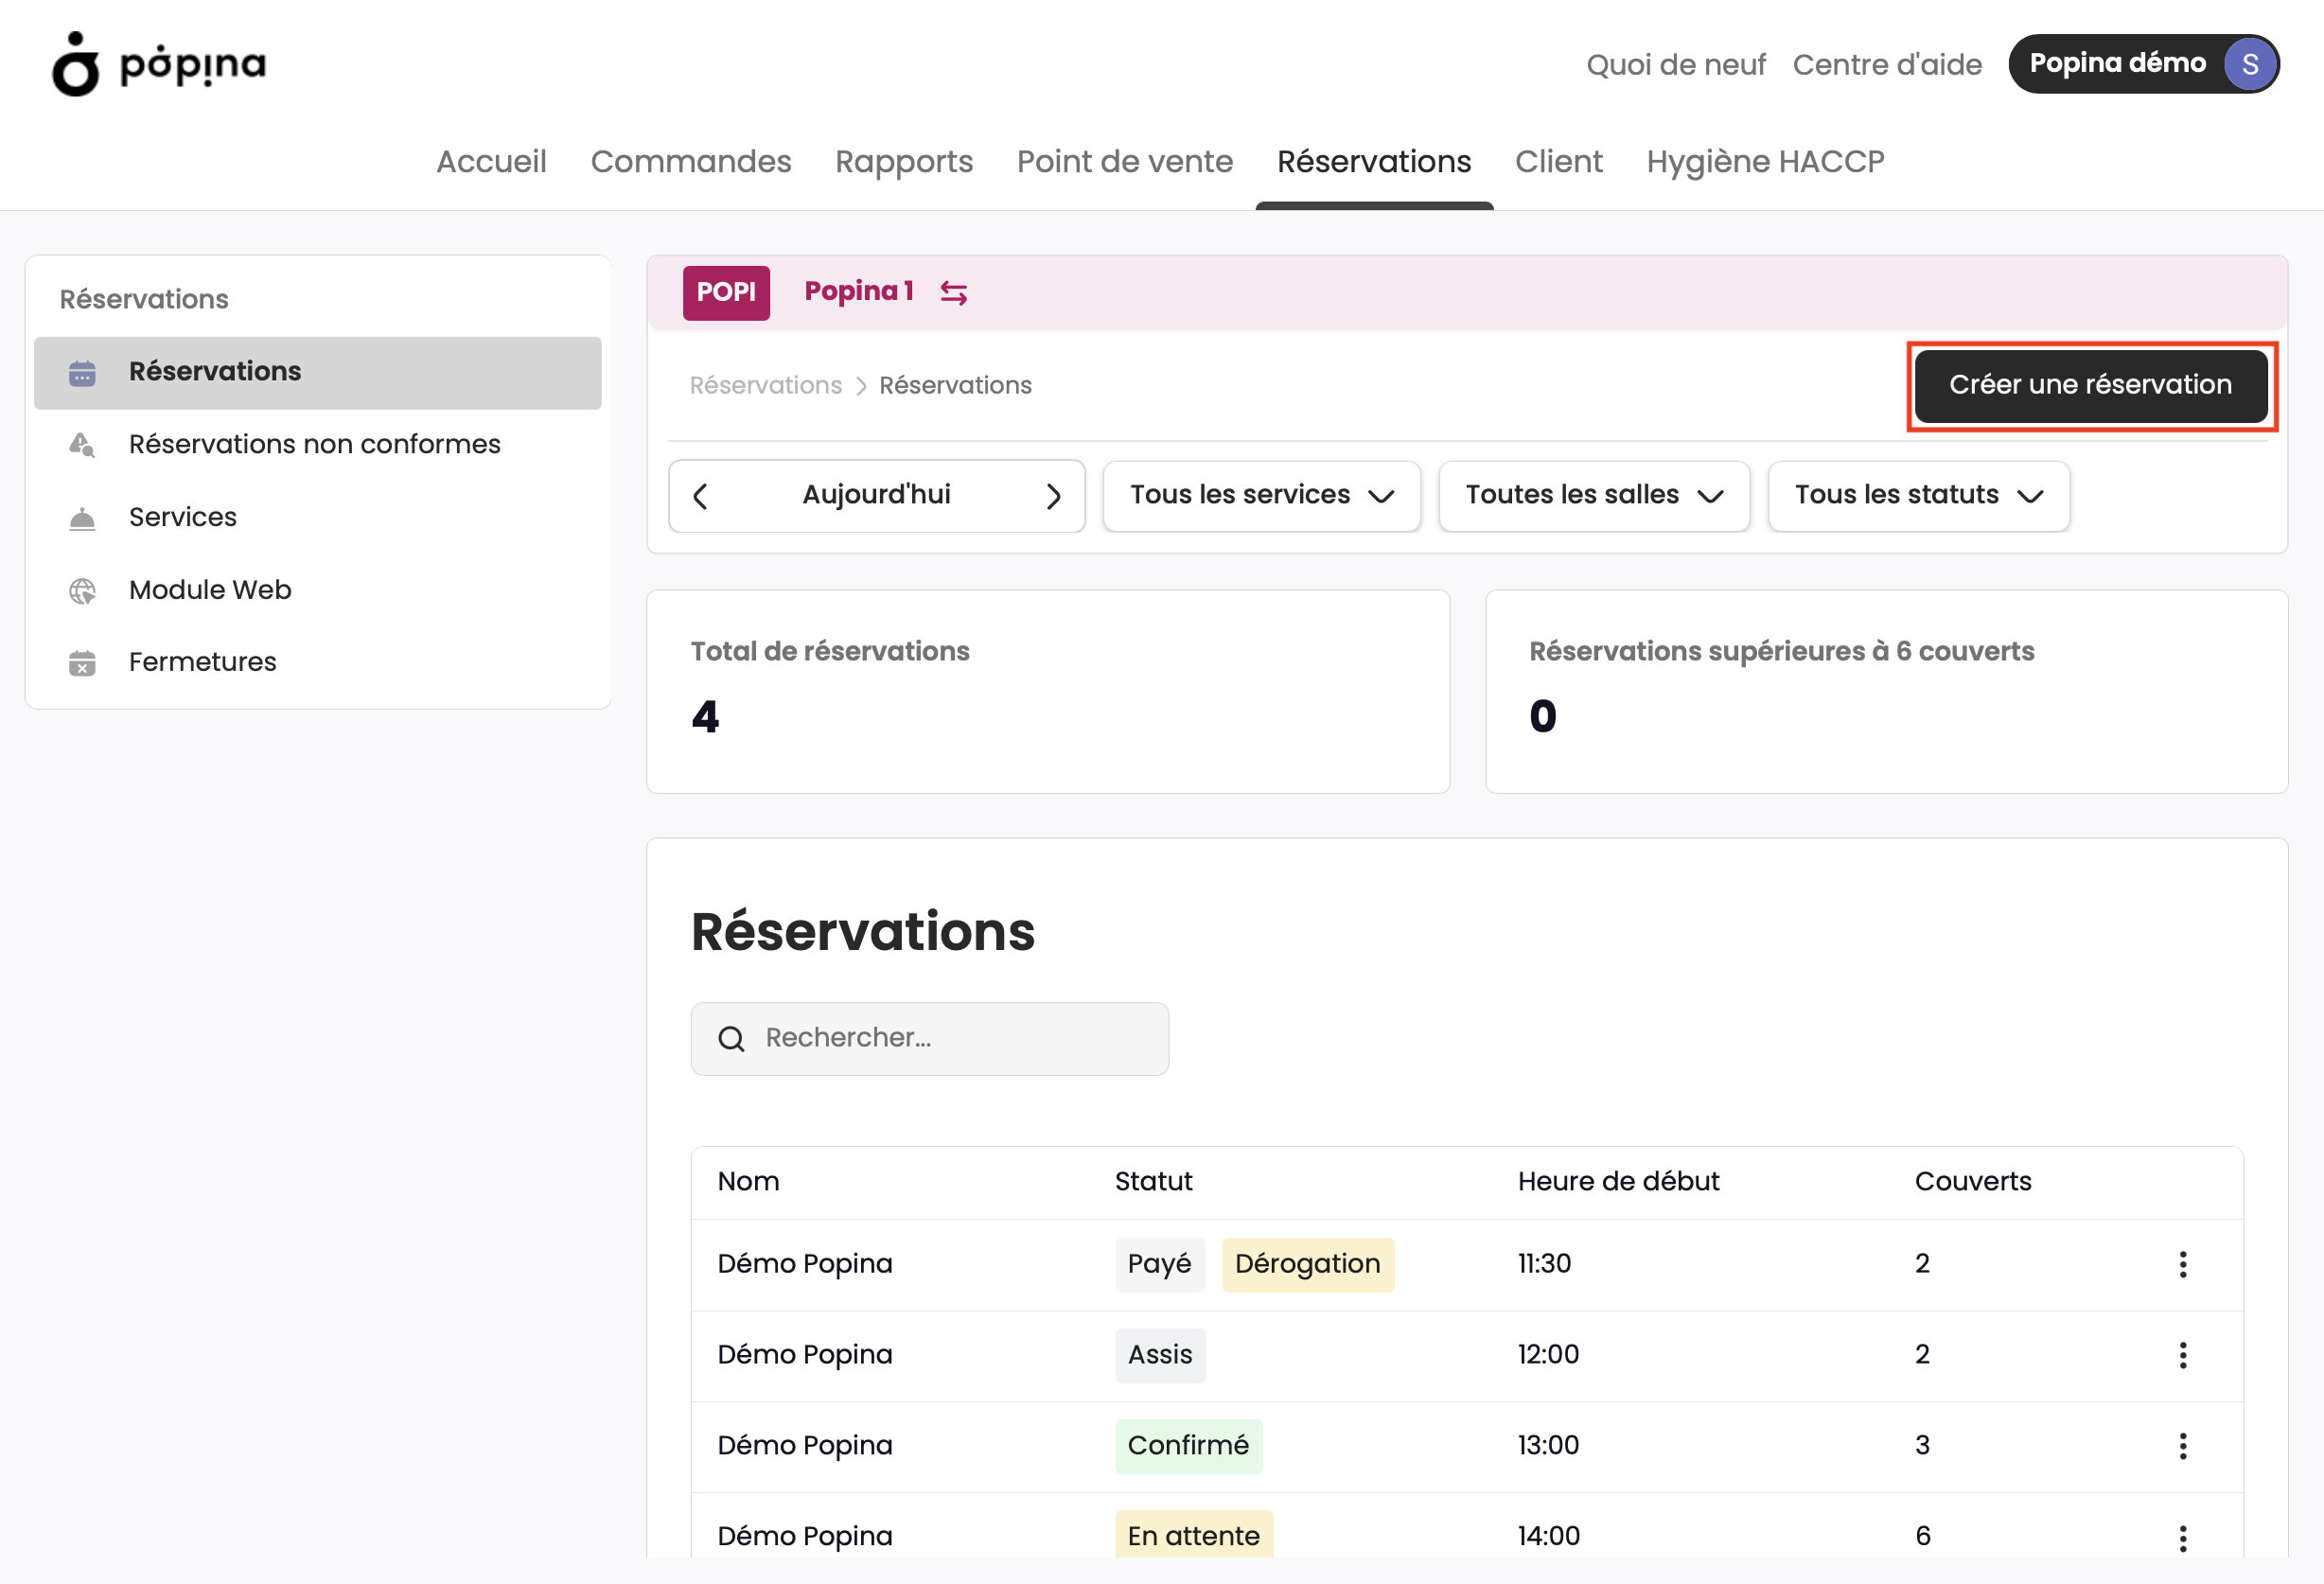Click the Statut column header
2324x1584 pixels.
(x=1153, y=1182)
